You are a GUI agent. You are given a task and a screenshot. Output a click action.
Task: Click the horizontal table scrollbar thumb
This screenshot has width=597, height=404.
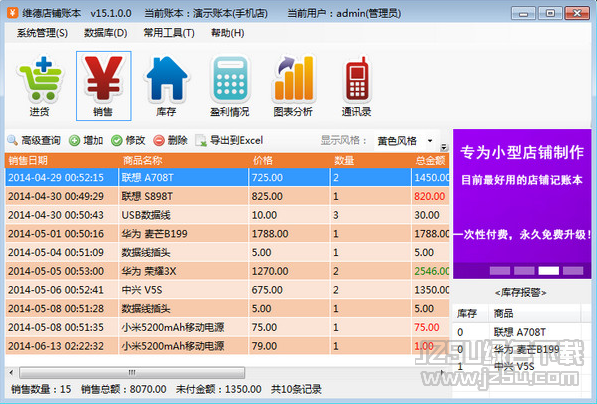coord(132,372)
